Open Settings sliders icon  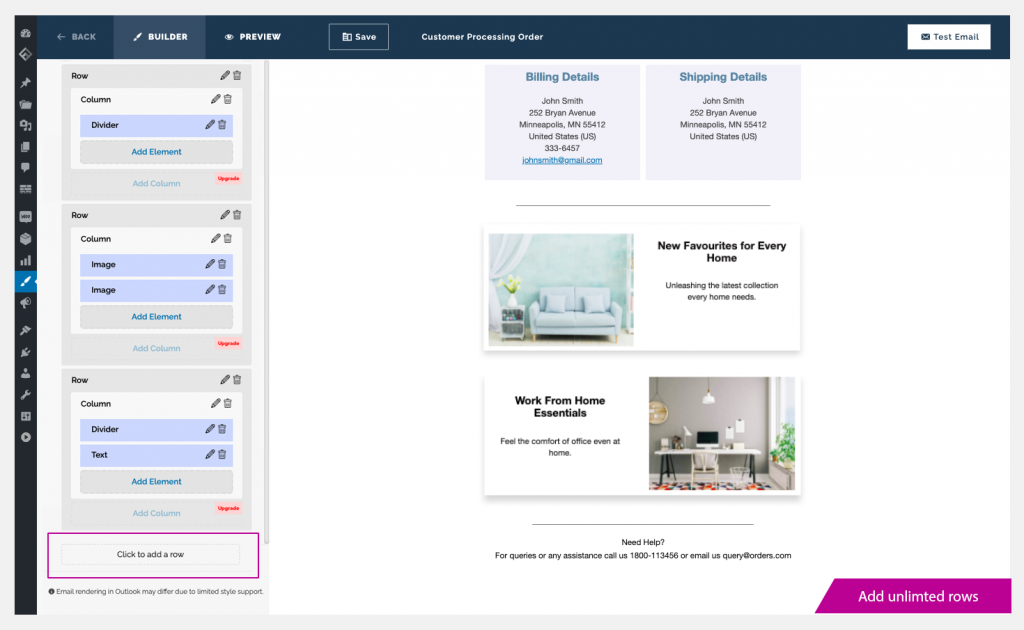click(25, 417)
